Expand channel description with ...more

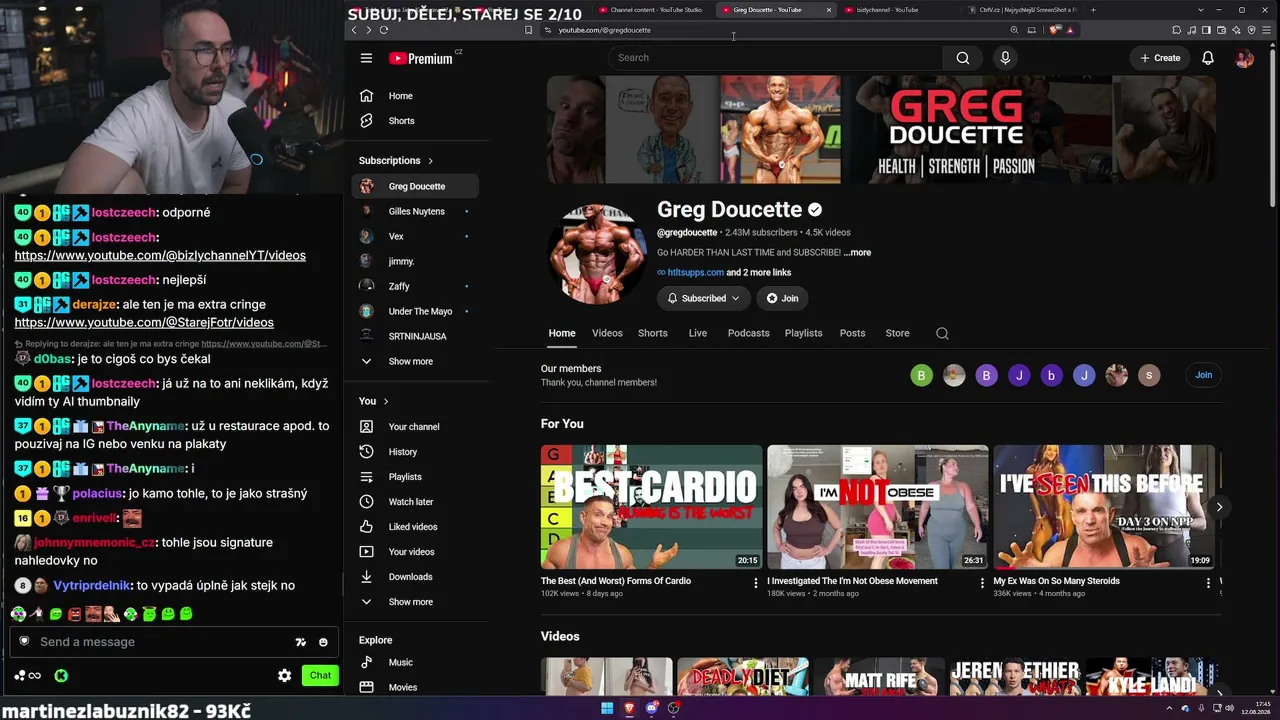click(857, 253)
